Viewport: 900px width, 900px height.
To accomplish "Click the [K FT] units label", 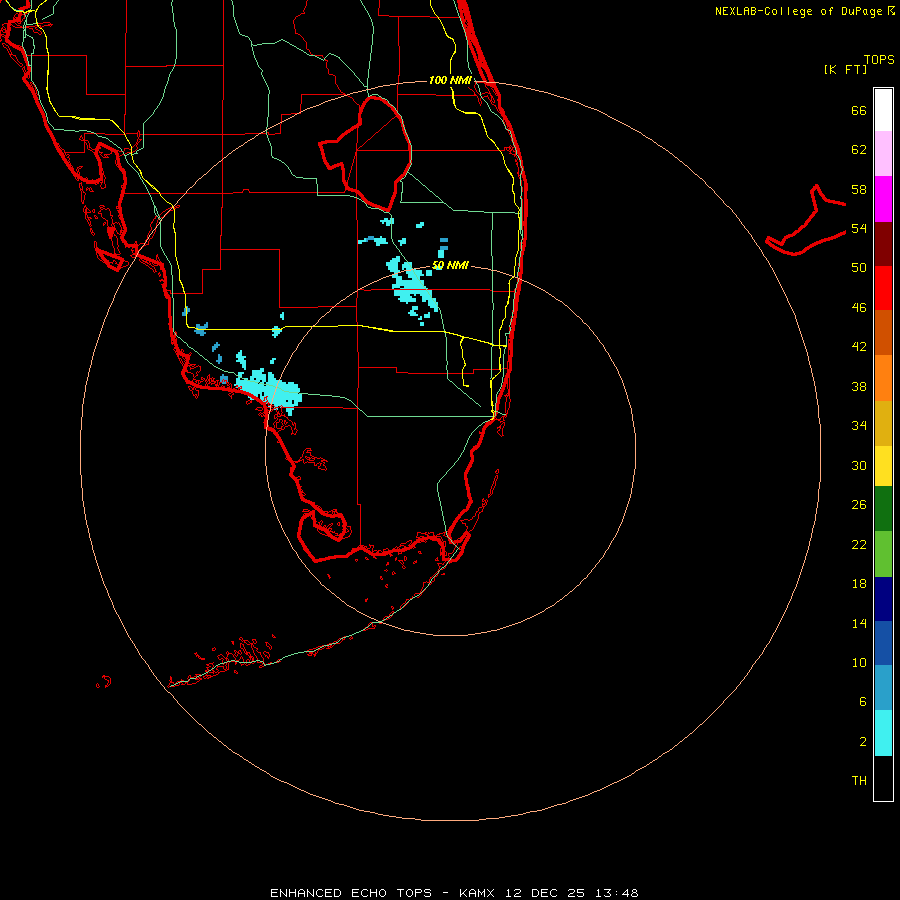I will pos(845,69).
